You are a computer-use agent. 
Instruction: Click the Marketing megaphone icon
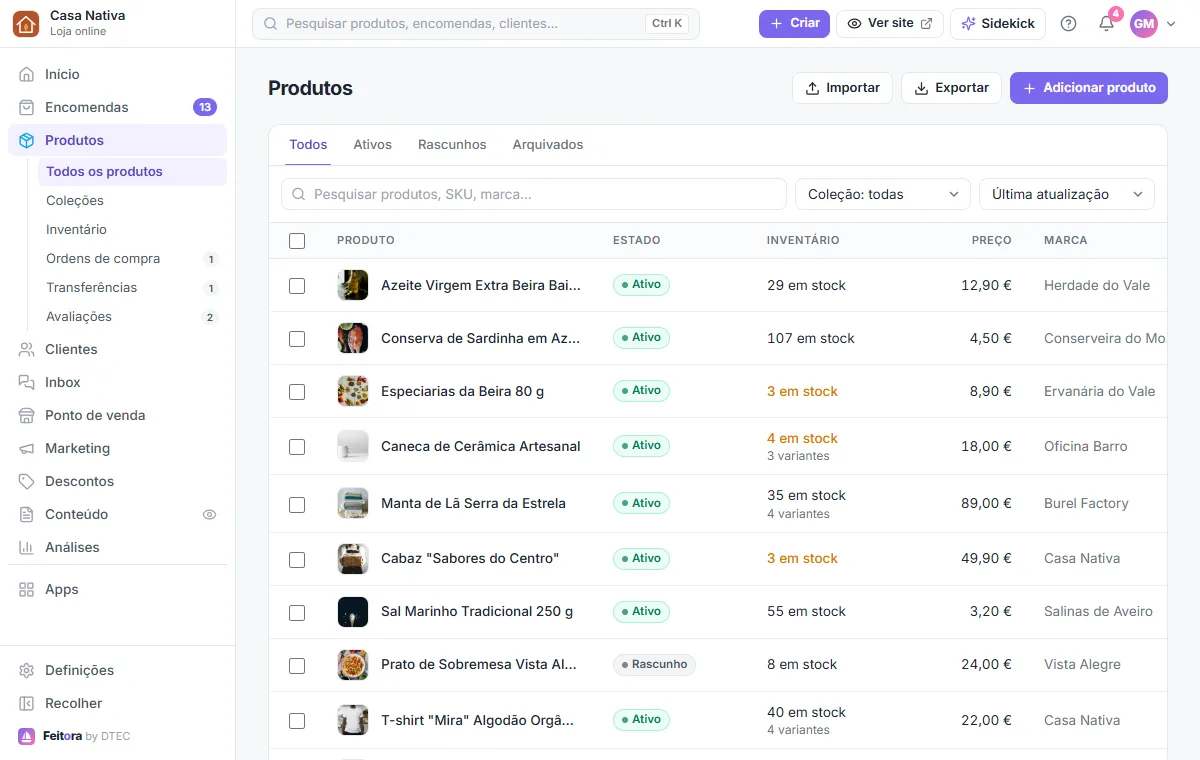click(x=27, y=448)
